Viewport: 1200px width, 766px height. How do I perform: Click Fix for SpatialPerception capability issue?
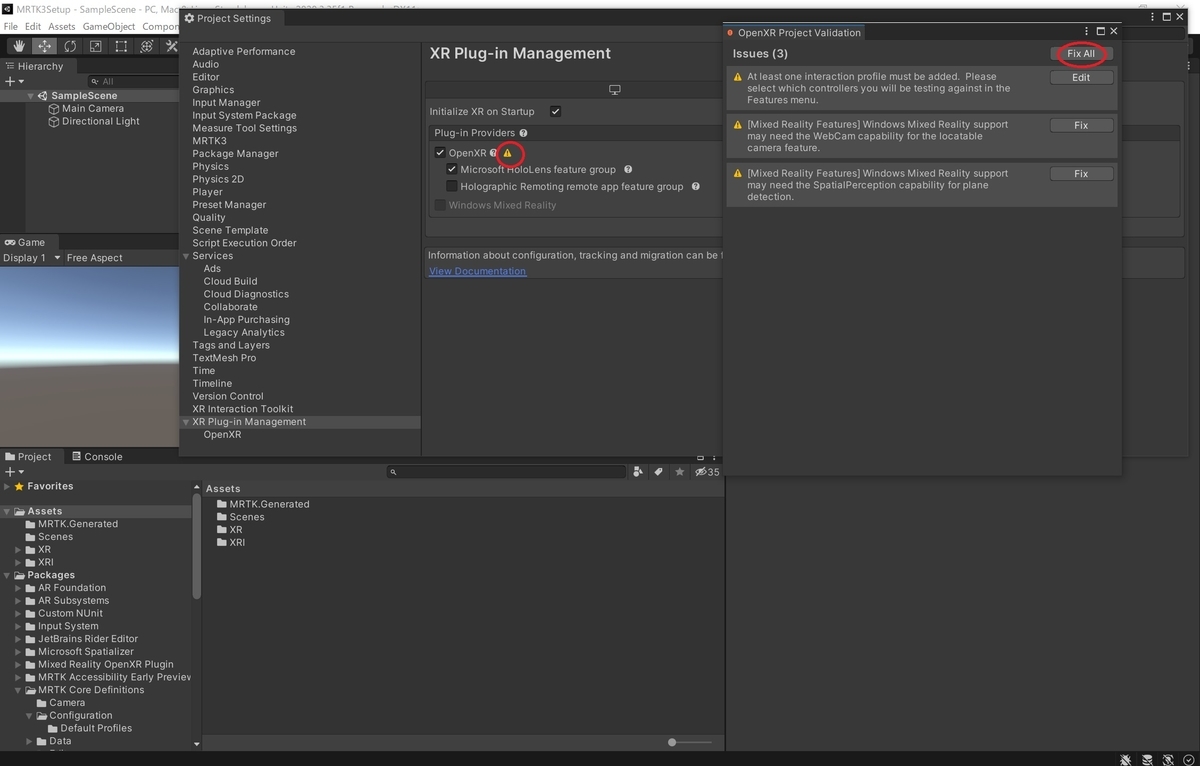click(x=1081, y=174)
